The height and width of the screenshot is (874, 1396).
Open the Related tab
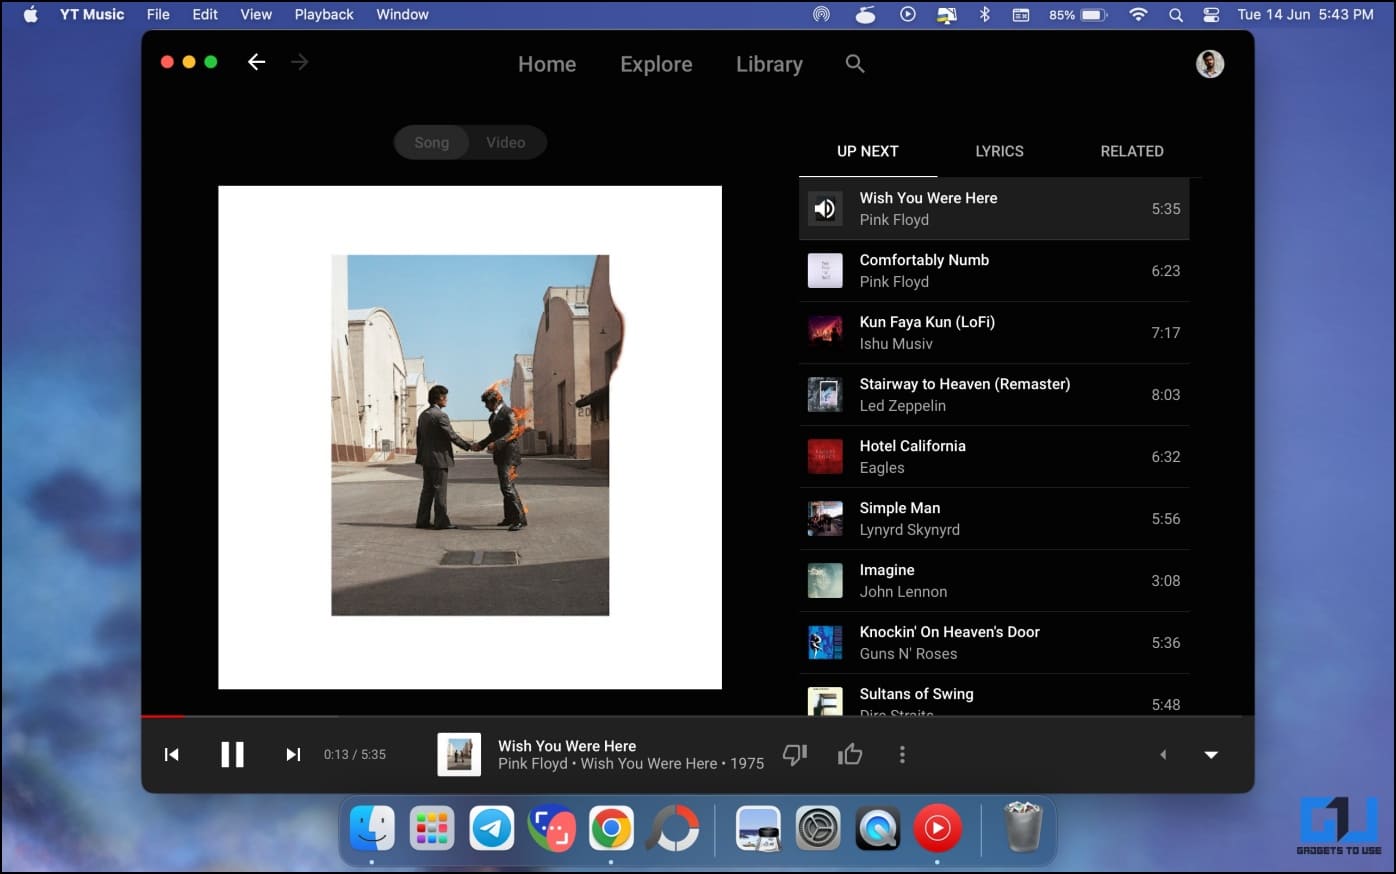click(x=1132, y=151)
